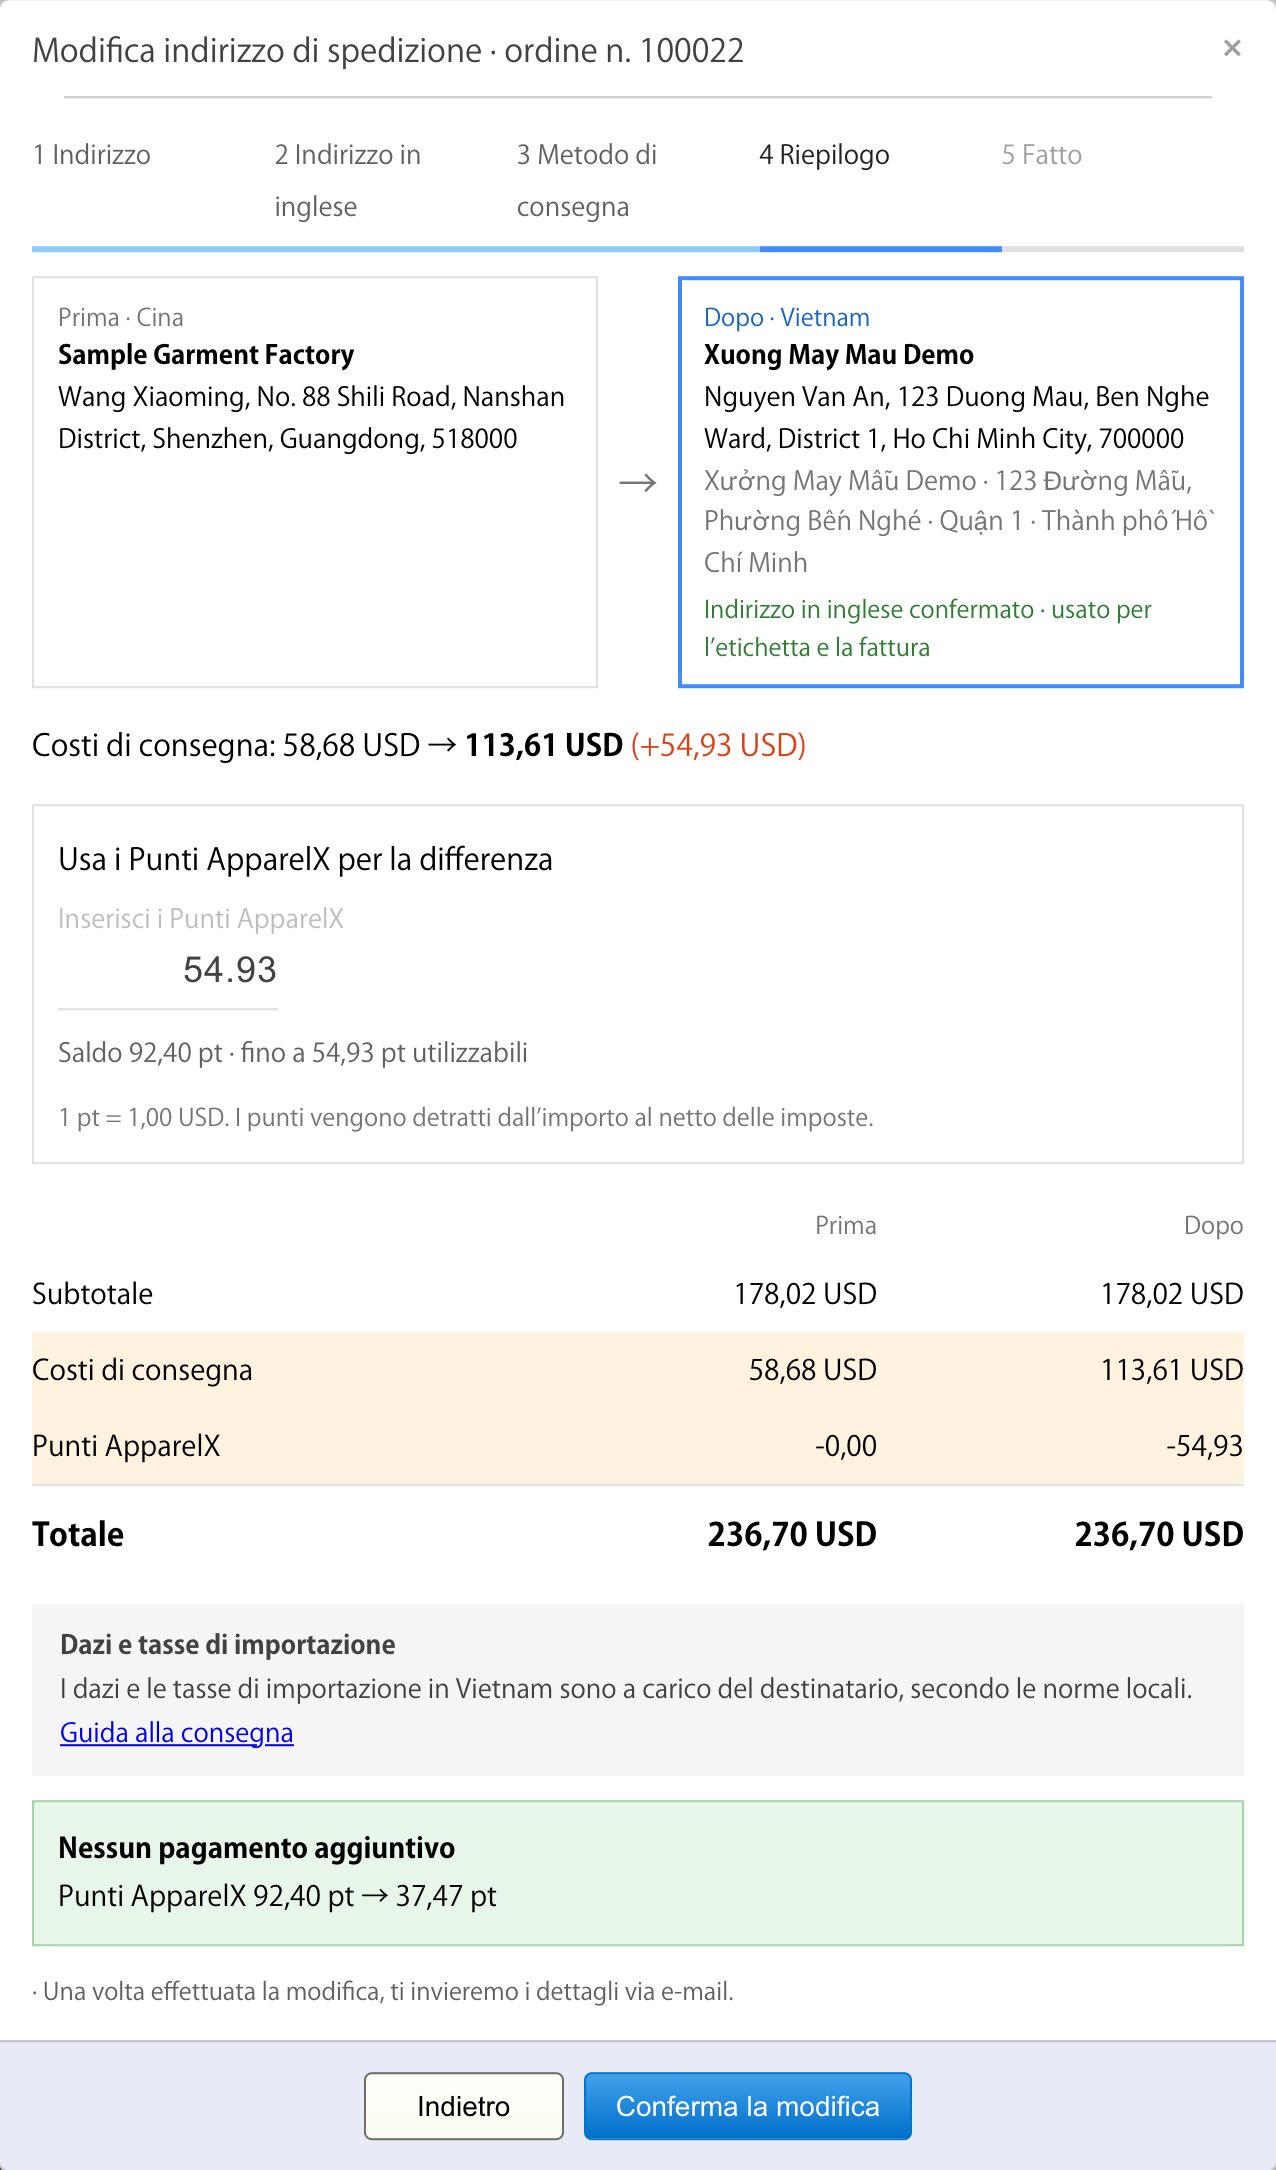Image resolution: width=1276 pixels, height=2170 pixels.
Task: Switch to step 3 Metodo di consegna
Action: coord(587,181)
